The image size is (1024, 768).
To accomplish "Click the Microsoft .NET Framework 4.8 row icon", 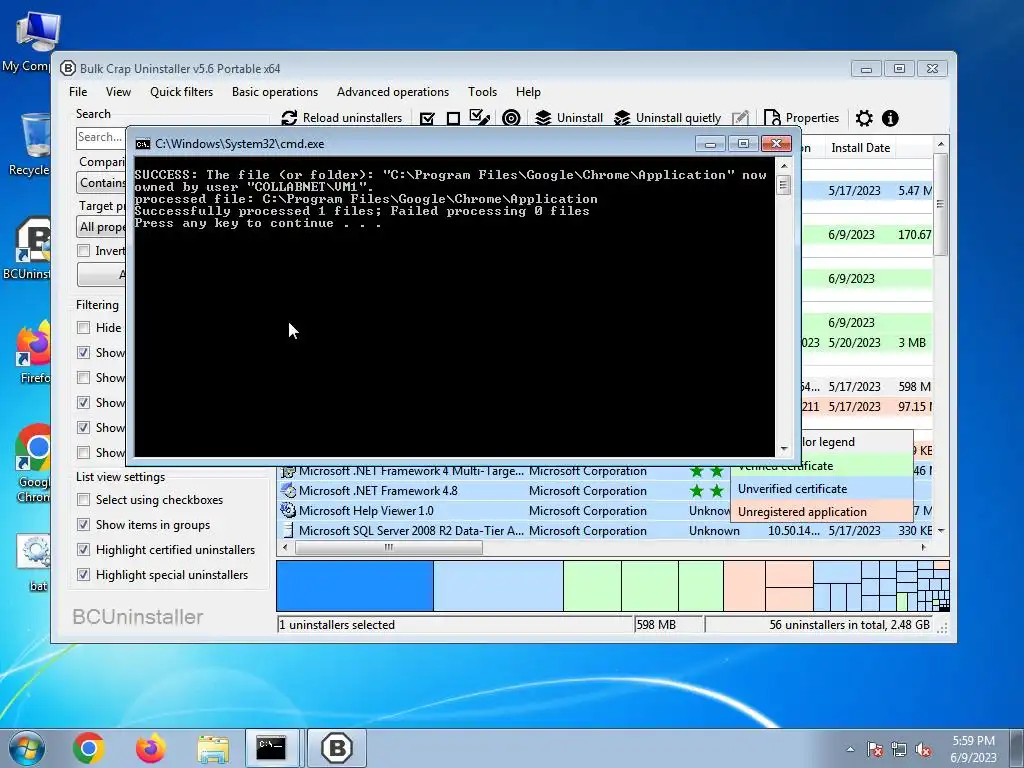I will coord(287,490).
